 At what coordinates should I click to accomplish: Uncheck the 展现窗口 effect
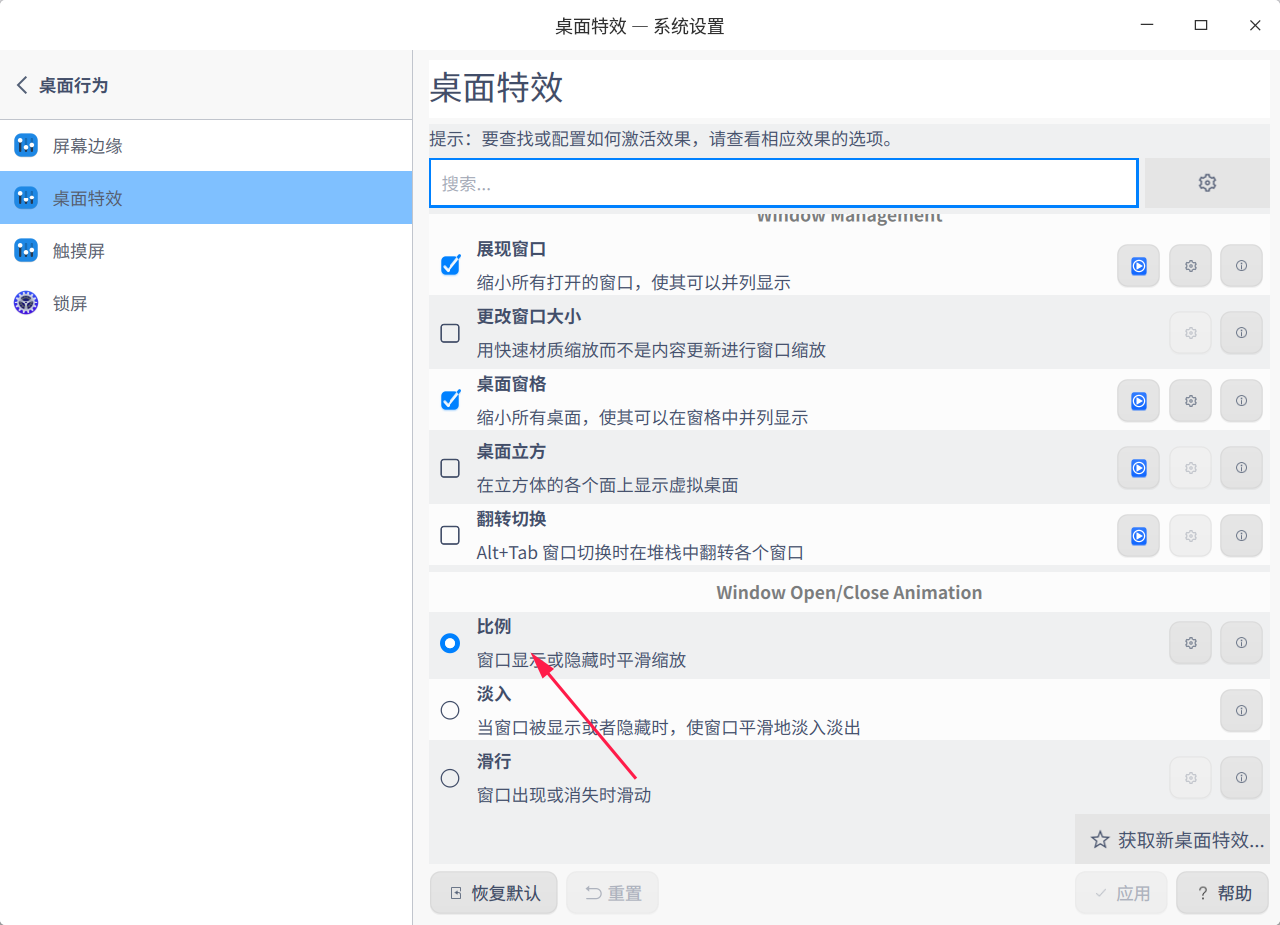(449, 264)
